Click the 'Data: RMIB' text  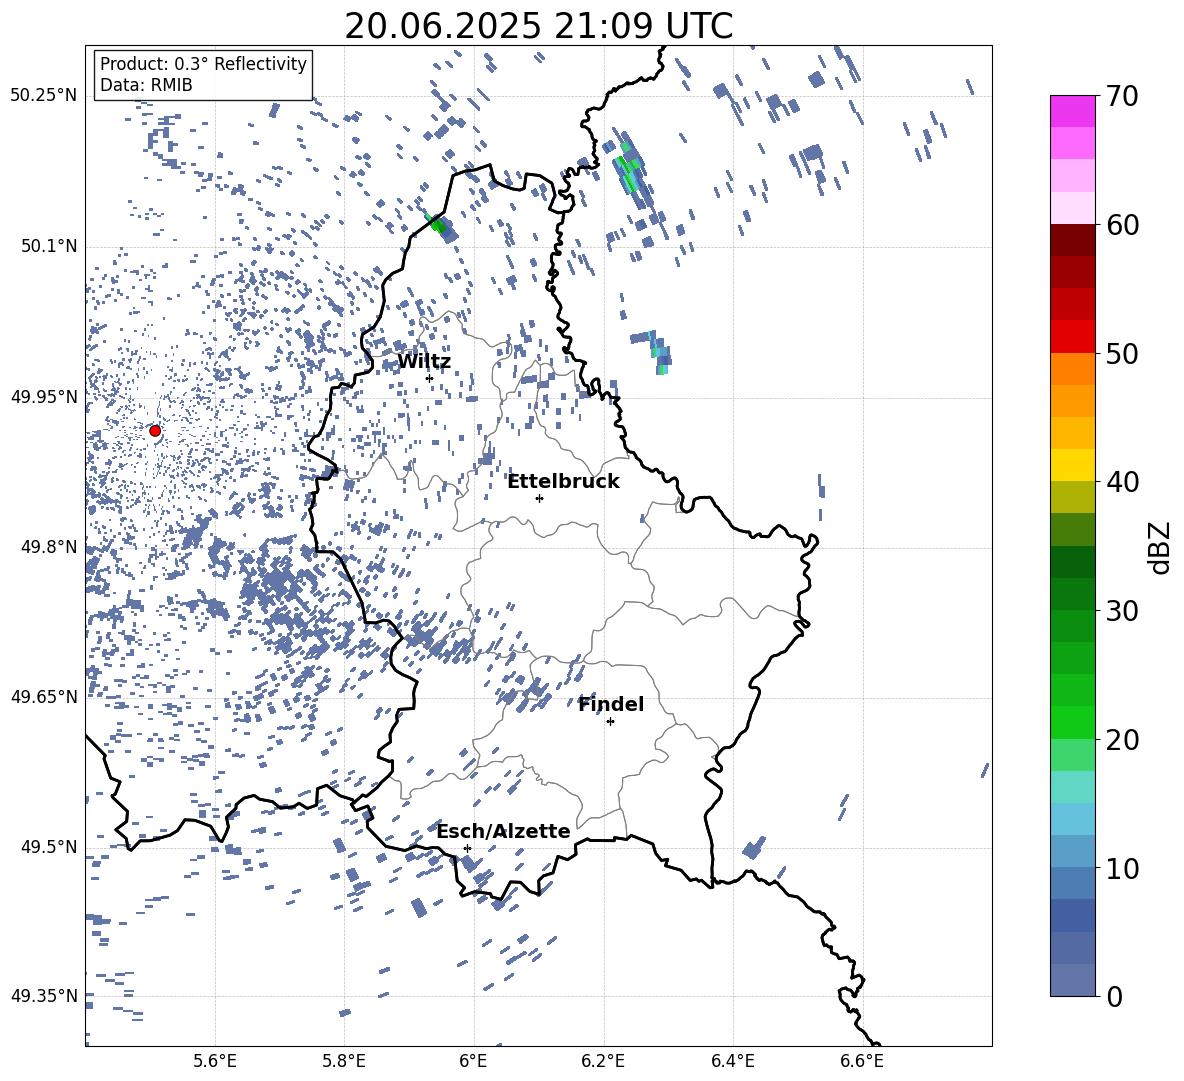tap(146, 85)
